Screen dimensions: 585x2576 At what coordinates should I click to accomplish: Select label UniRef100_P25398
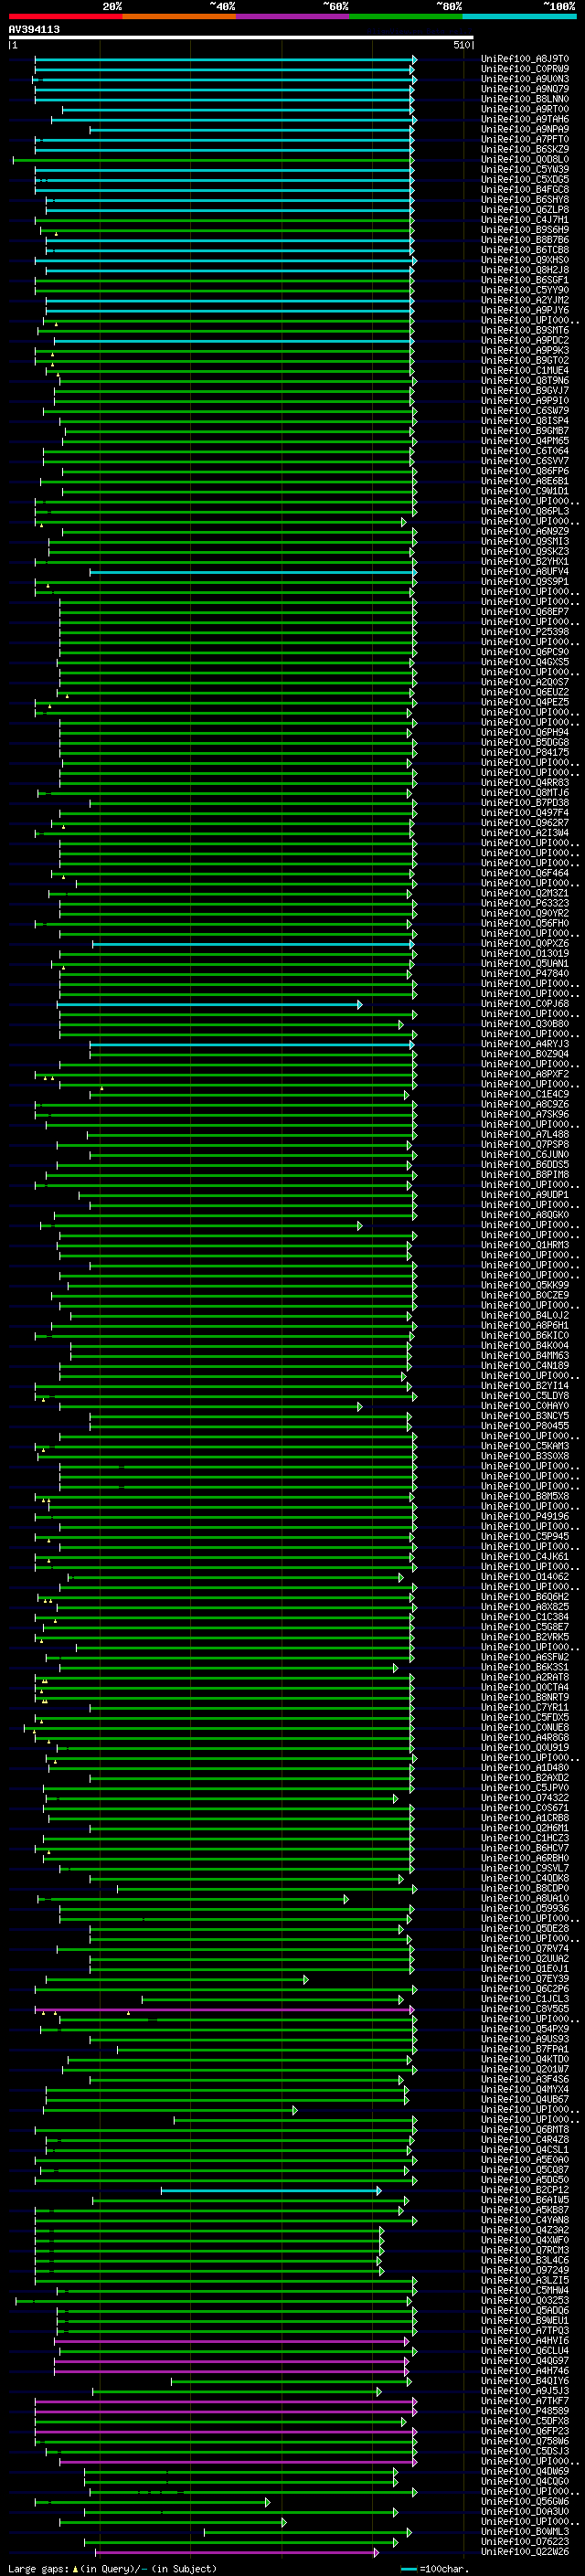click(525, 632)
